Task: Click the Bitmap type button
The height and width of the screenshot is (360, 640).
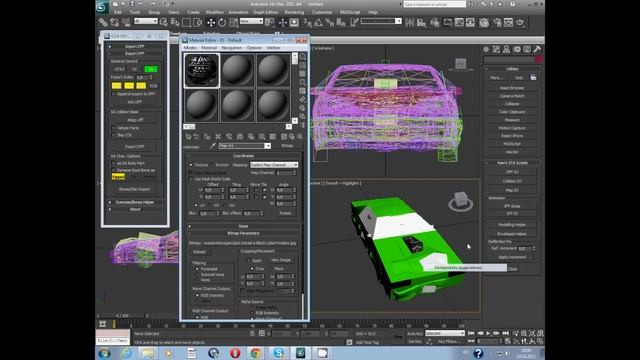Action: (287, 146)
